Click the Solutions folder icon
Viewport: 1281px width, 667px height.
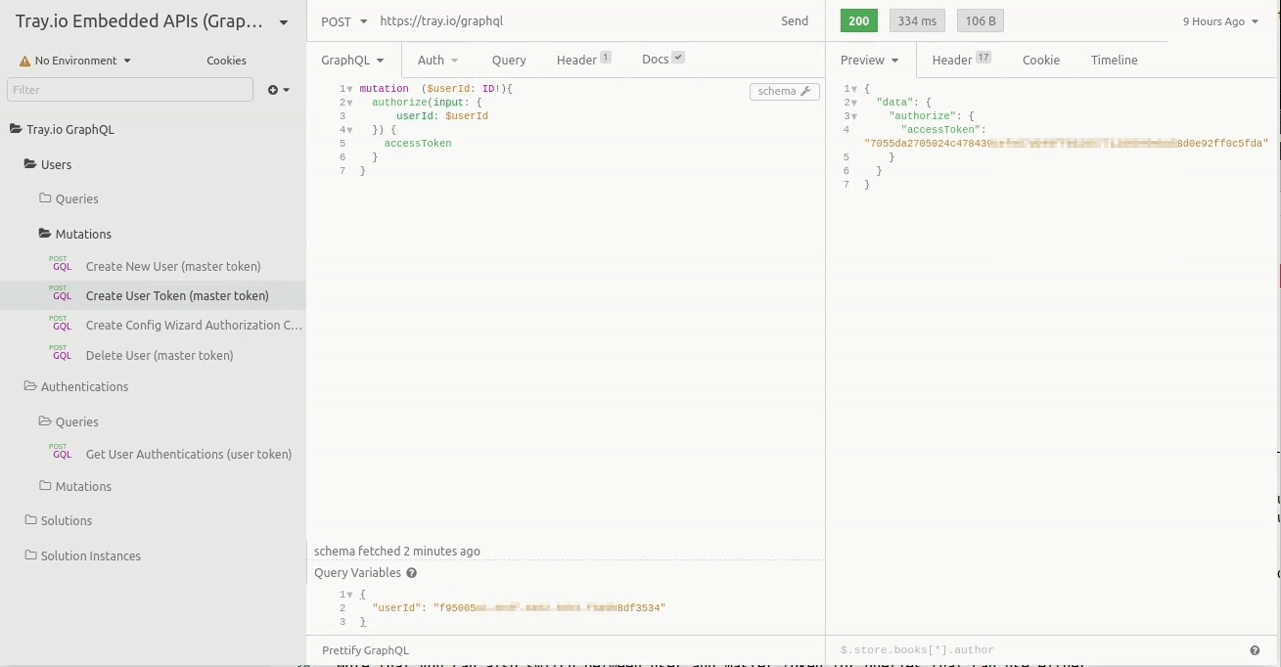click(x=30, y=520)
